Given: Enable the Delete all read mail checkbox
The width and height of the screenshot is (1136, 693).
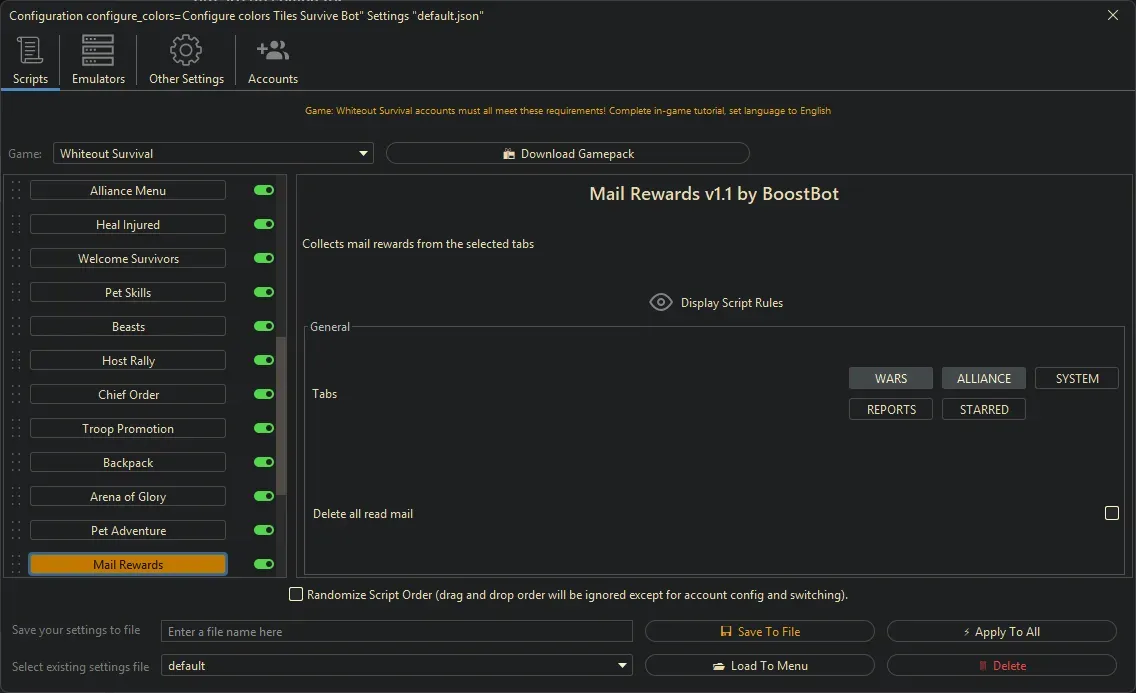Looking at the screenshot, I should 1111,513.
